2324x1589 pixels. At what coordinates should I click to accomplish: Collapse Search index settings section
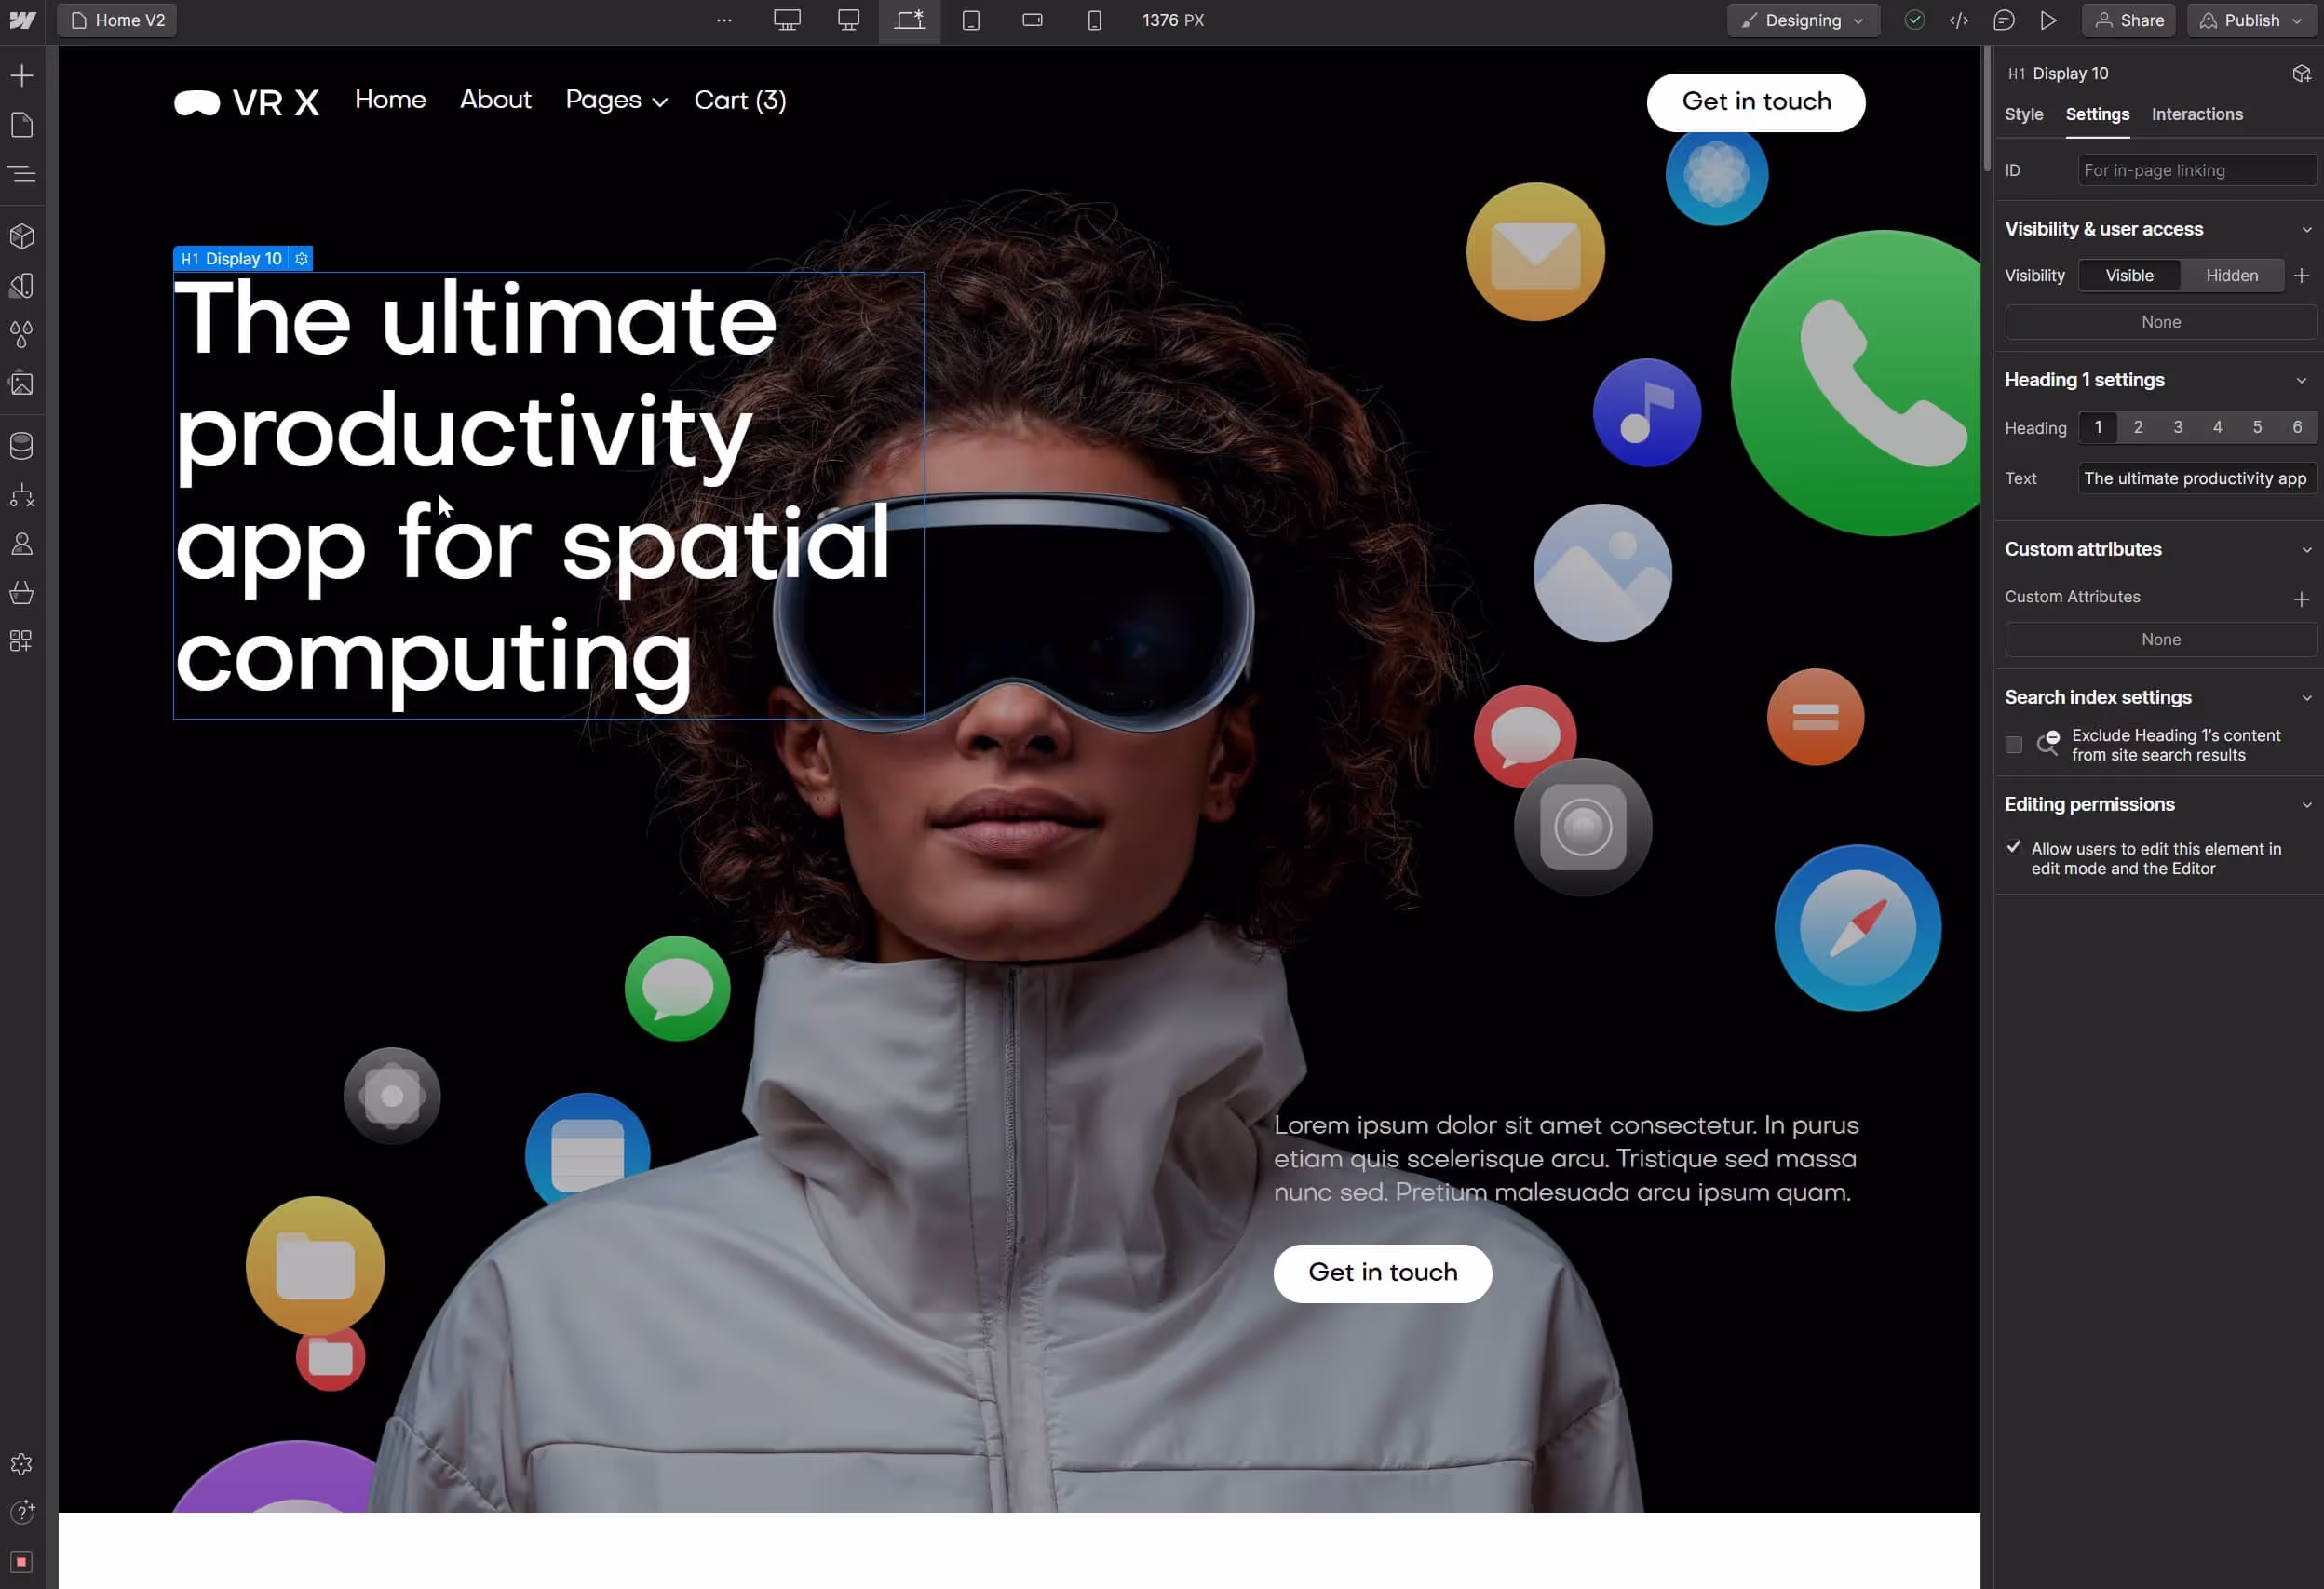(2306, 698)
